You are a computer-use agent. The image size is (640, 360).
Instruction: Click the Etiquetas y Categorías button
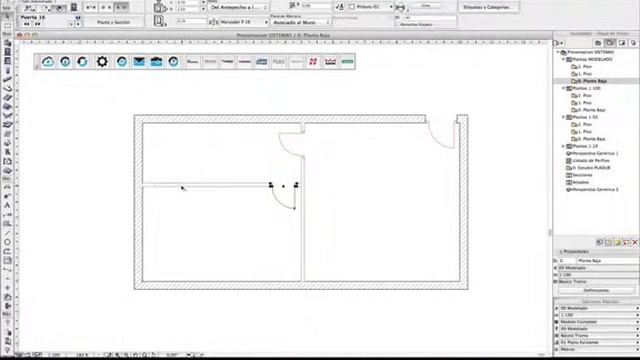coord(488,7)
